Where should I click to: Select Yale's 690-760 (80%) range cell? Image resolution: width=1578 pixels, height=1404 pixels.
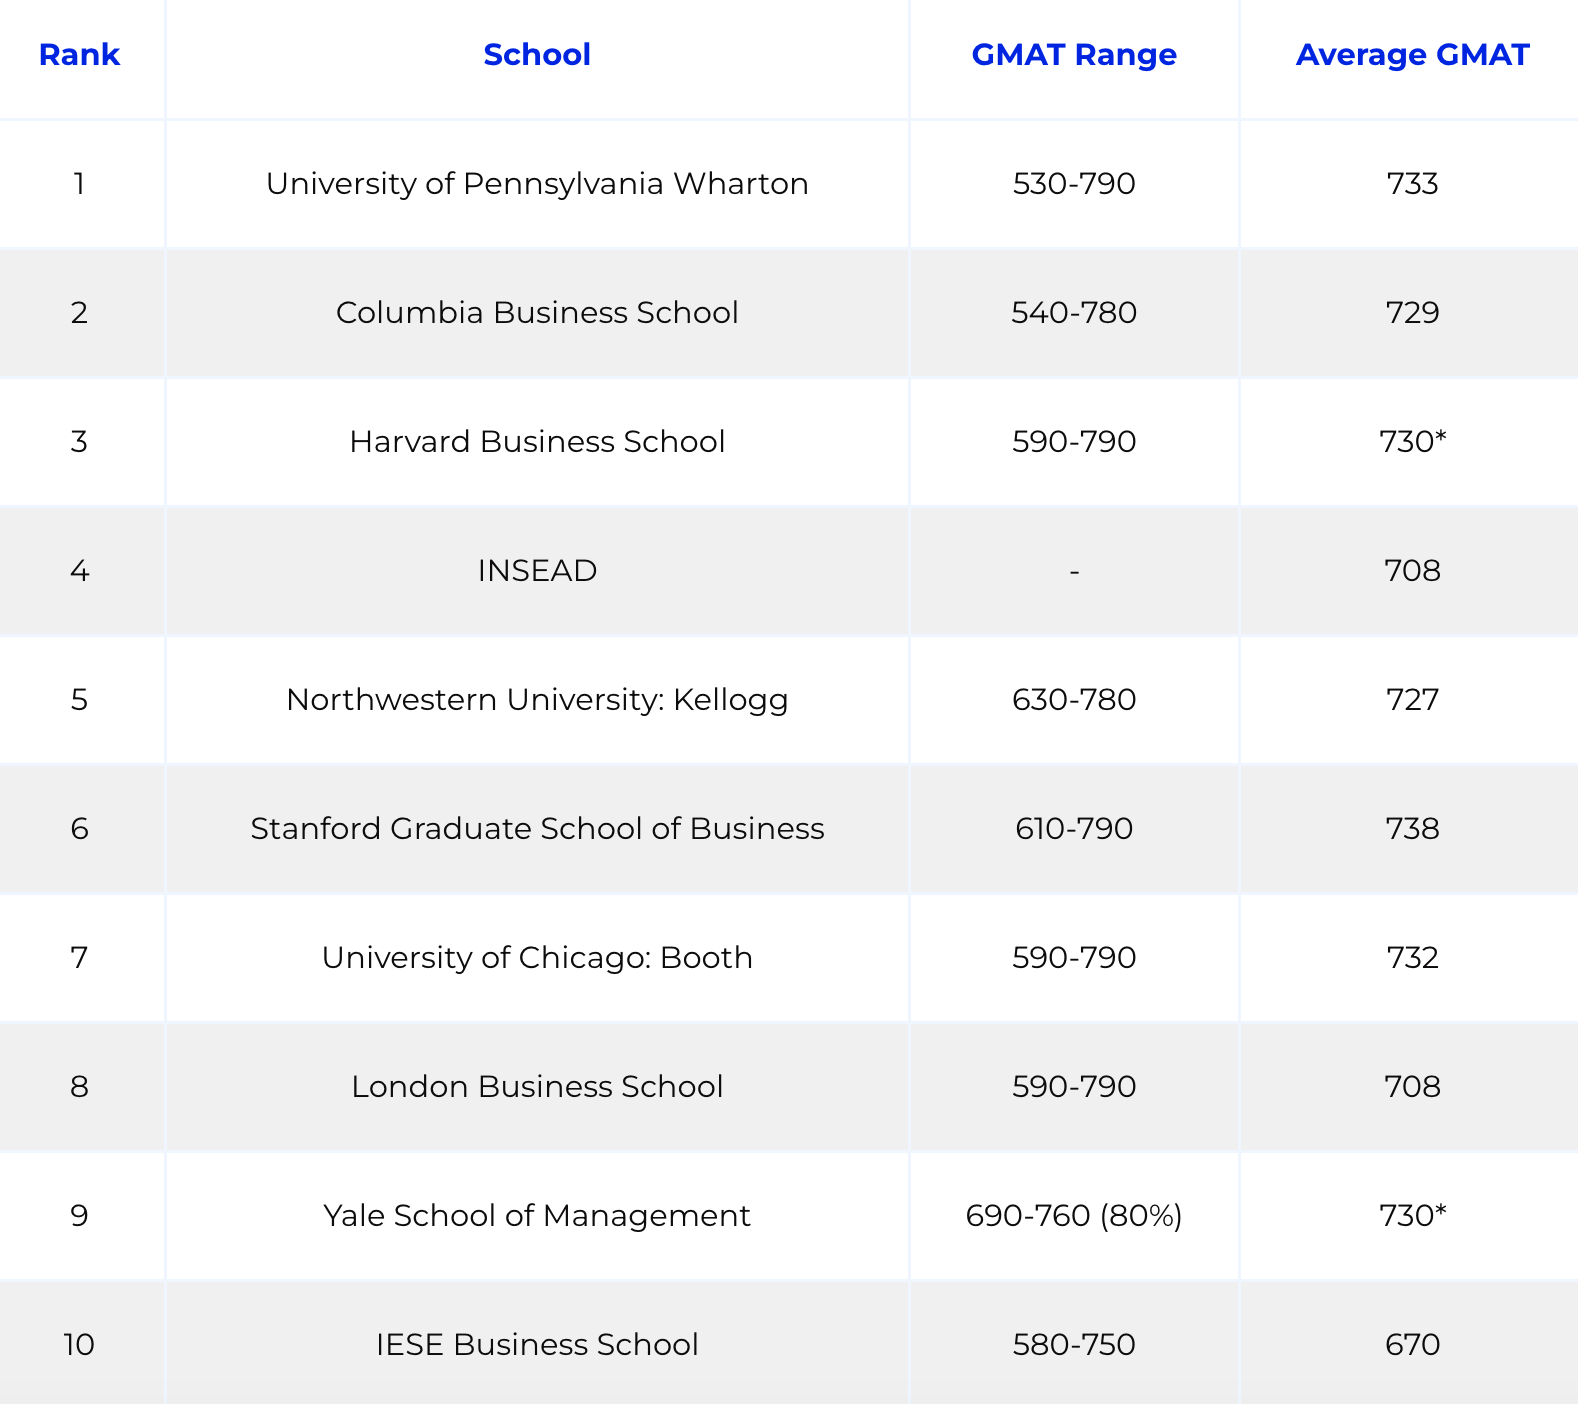tap(1074, 1215)
